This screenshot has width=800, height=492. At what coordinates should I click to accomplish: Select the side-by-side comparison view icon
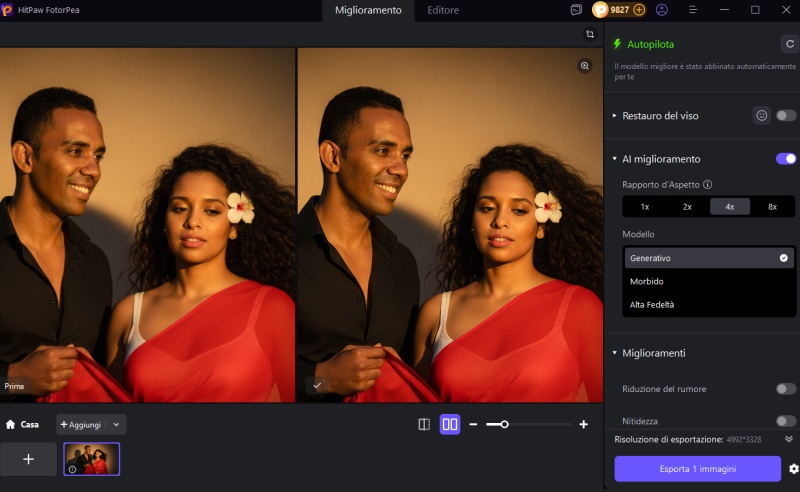tap(450, 424)
